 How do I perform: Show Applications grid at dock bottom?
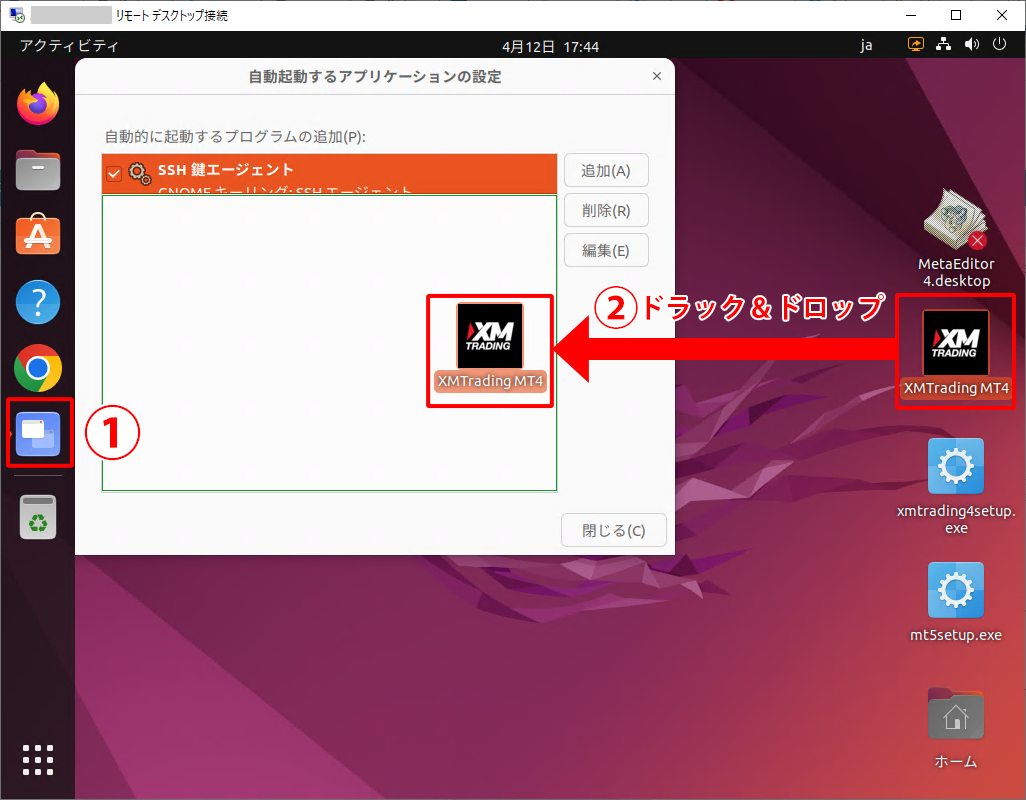[38, 760]
